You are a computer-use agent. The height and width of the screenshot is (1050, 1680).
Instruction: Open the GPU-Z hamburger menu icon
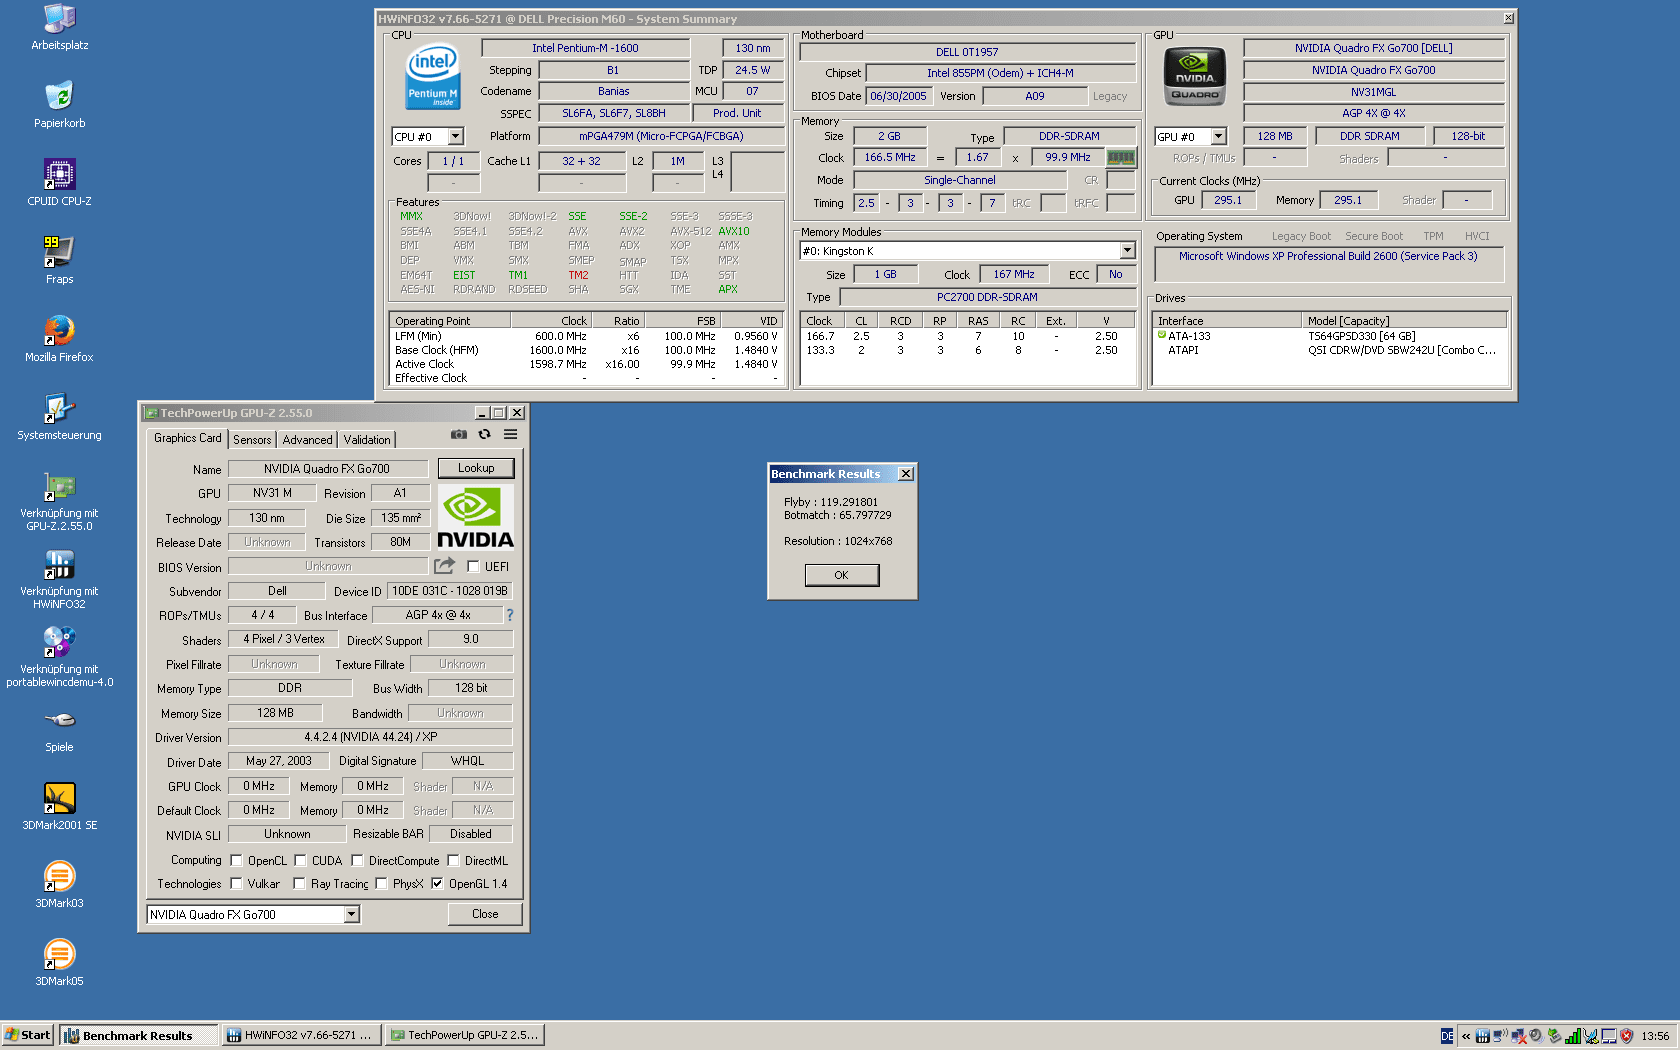pyautogui.click(x=510, y=435)
